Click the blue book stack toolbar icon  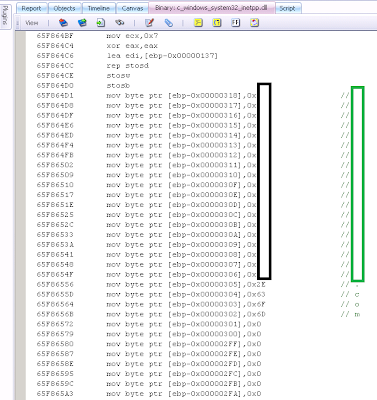point(63,23)
